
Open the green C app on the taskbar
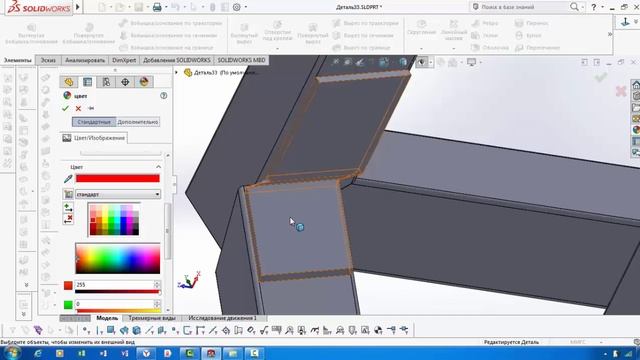pos(189,353)
